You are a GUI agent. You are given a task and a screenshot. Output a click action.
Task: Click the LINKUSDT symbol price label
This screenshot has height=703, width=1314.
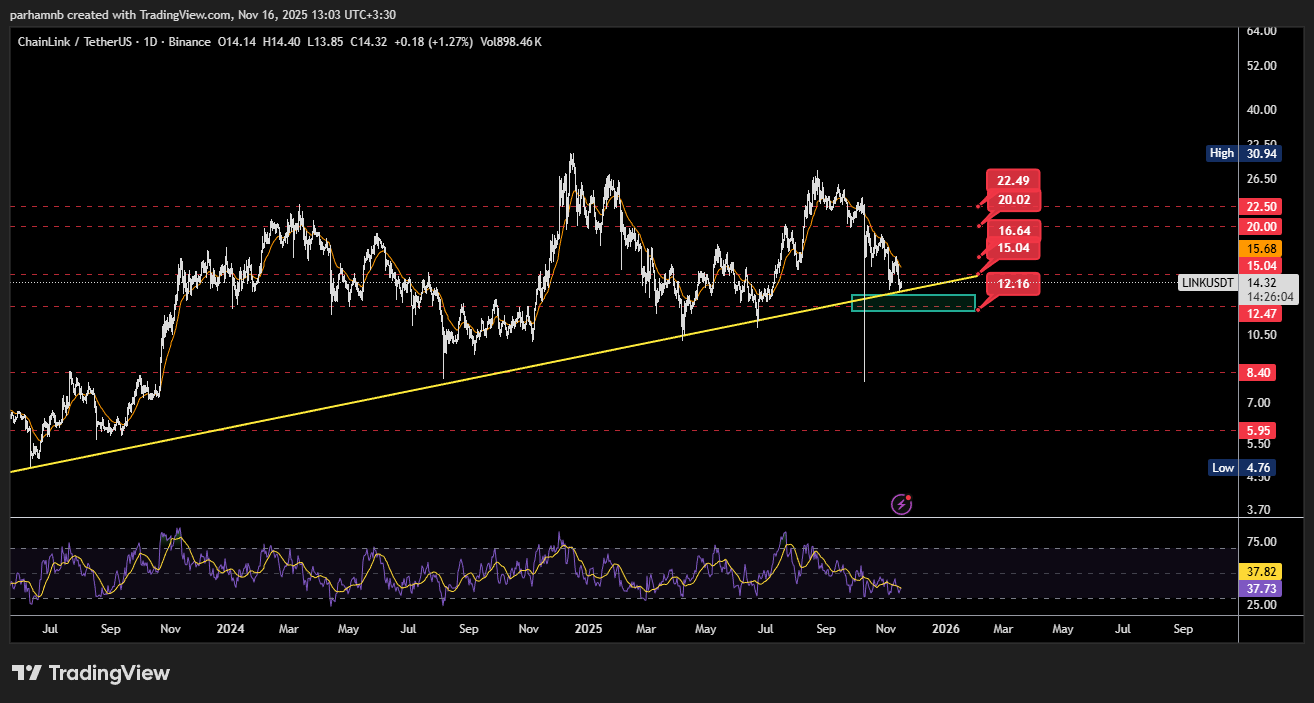coord(1208,283)
